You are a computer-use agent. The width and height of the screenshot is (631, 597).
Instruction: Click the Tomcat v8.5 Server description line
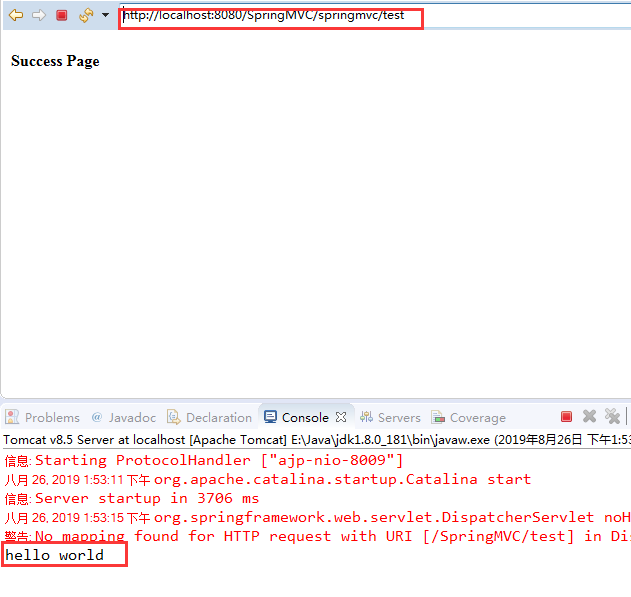tap(317, 439)
